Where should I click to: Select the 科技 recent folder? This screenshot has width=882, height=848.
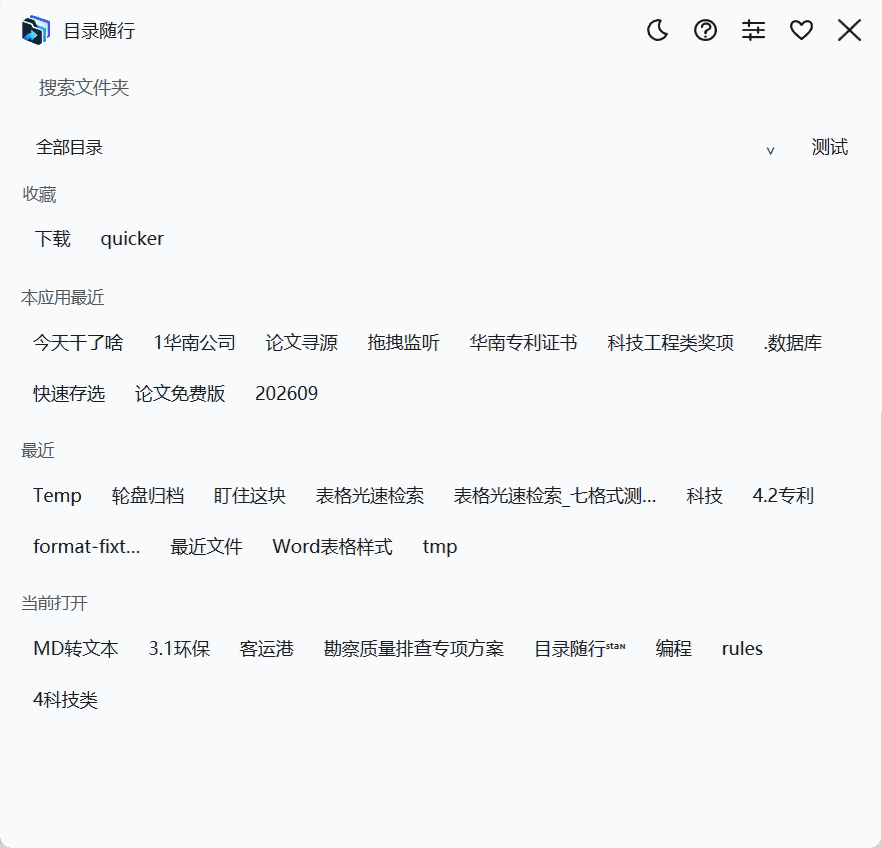click(704, 496)
